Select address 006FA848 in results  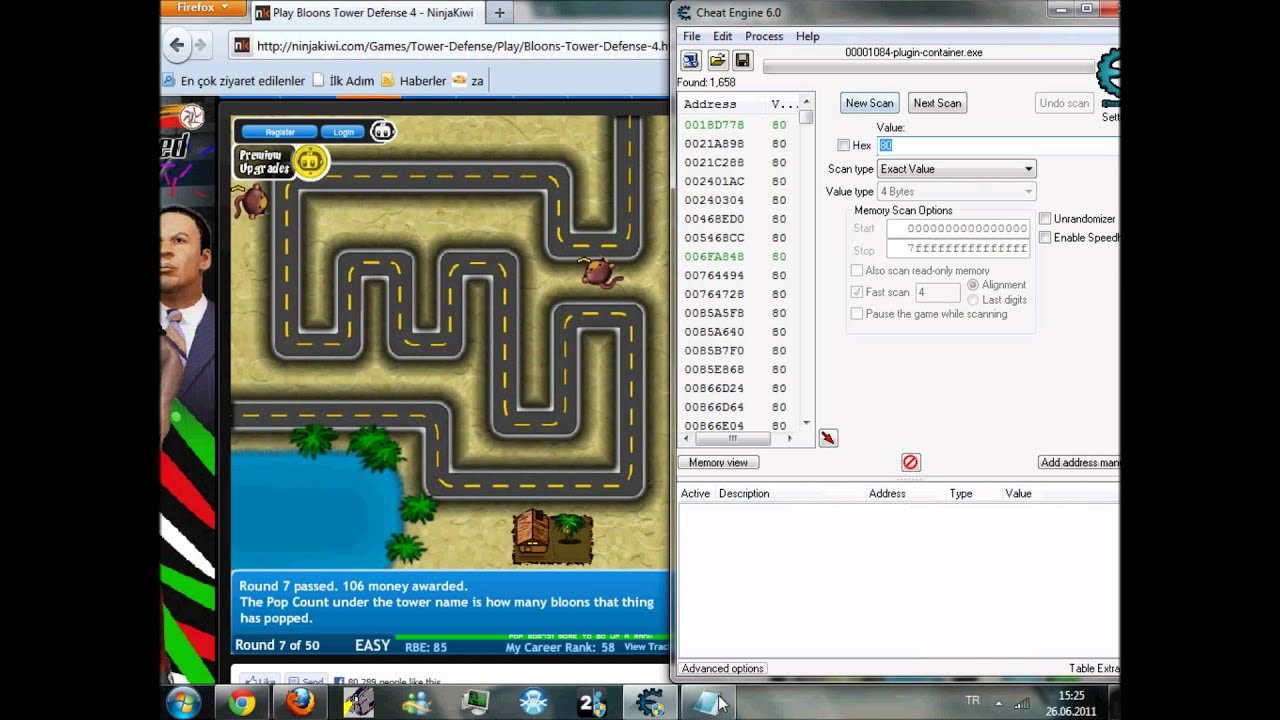click(x=738, y=257)
